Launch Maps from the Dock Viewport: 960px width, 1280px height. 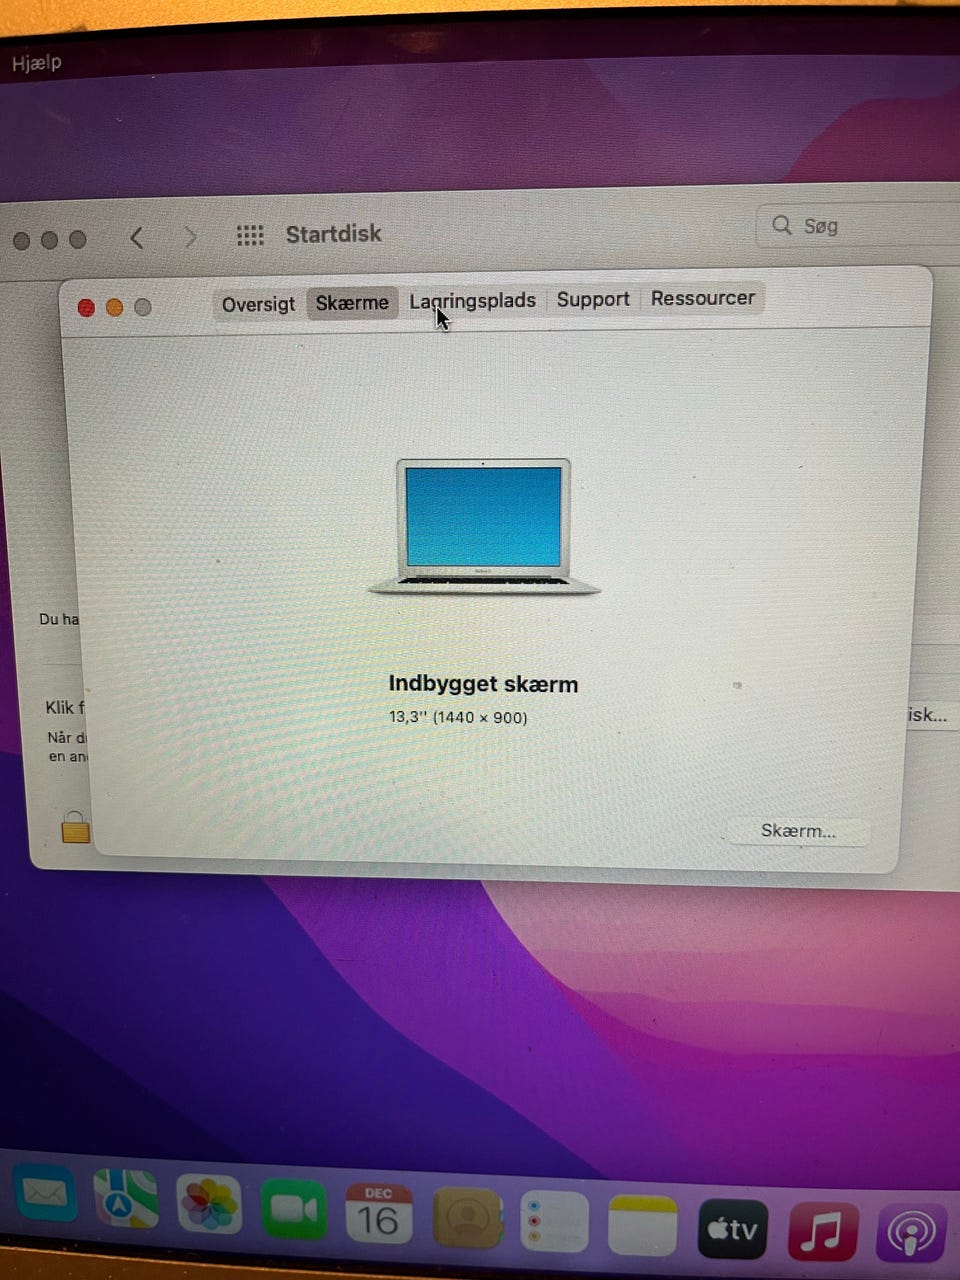coord(125,1199)
